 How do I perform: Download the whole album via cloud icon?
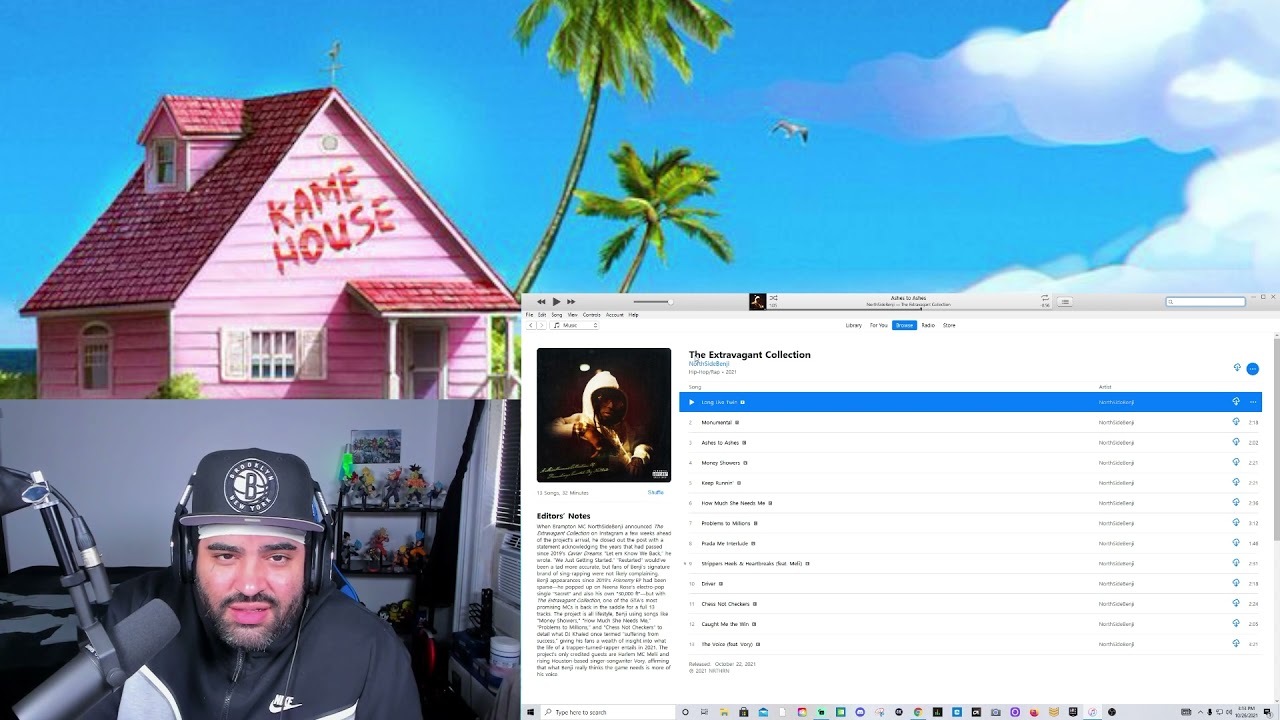coord(1237,368)
